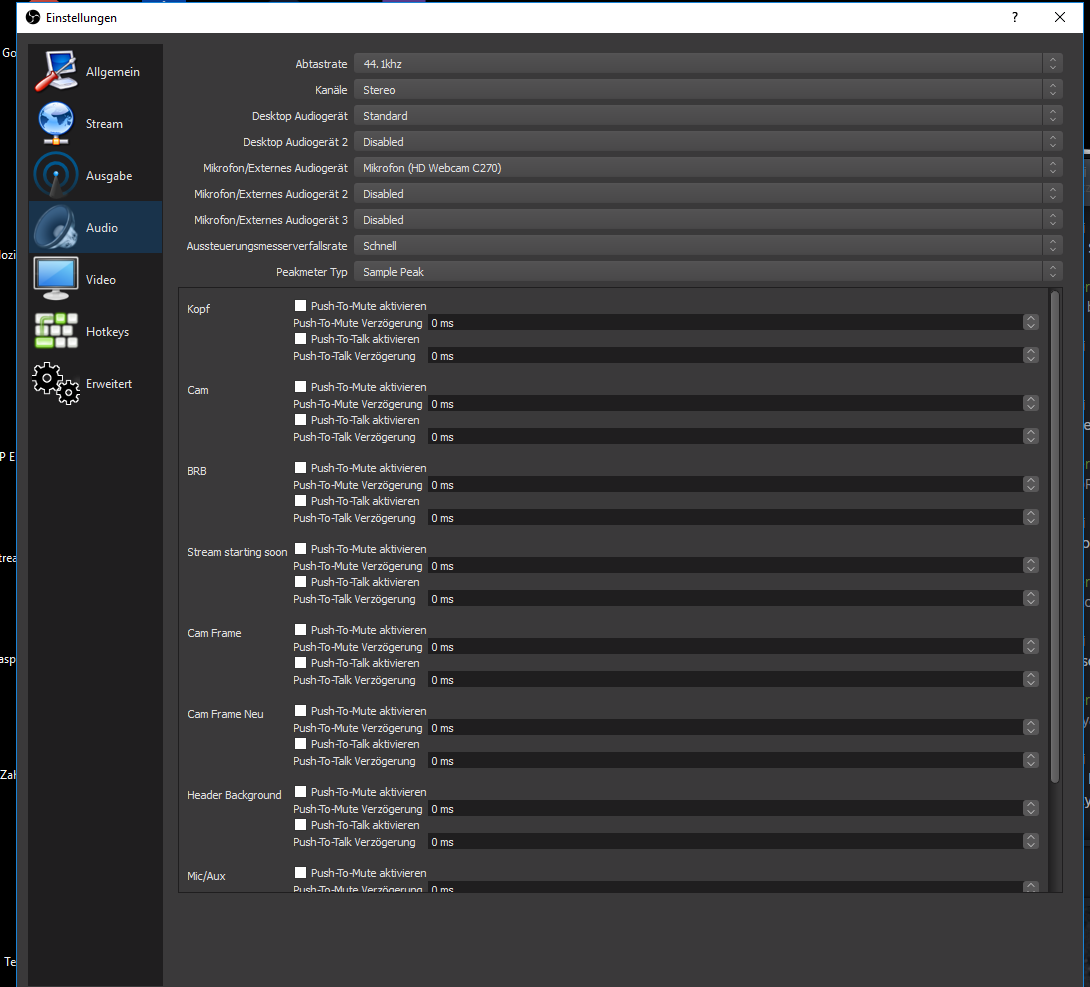This screenshot has height=987, width=1090.
Task: Enable Push-To-Mute for Header Background
Action: pos(300,791)
